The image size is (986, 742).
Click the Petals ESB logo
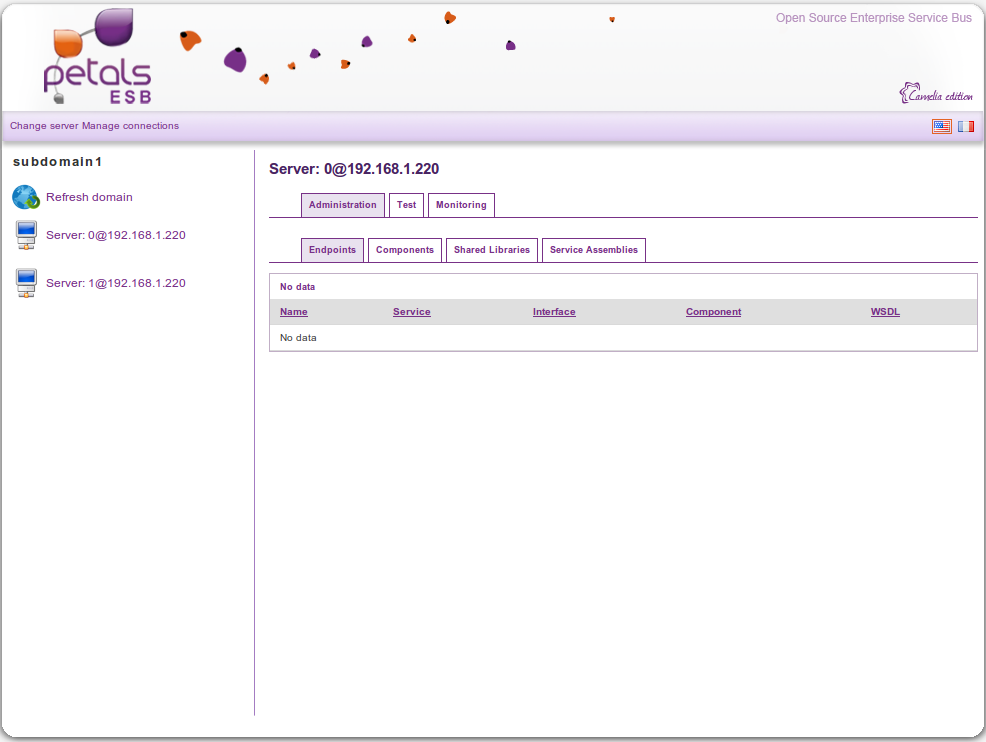pos(98,59)
